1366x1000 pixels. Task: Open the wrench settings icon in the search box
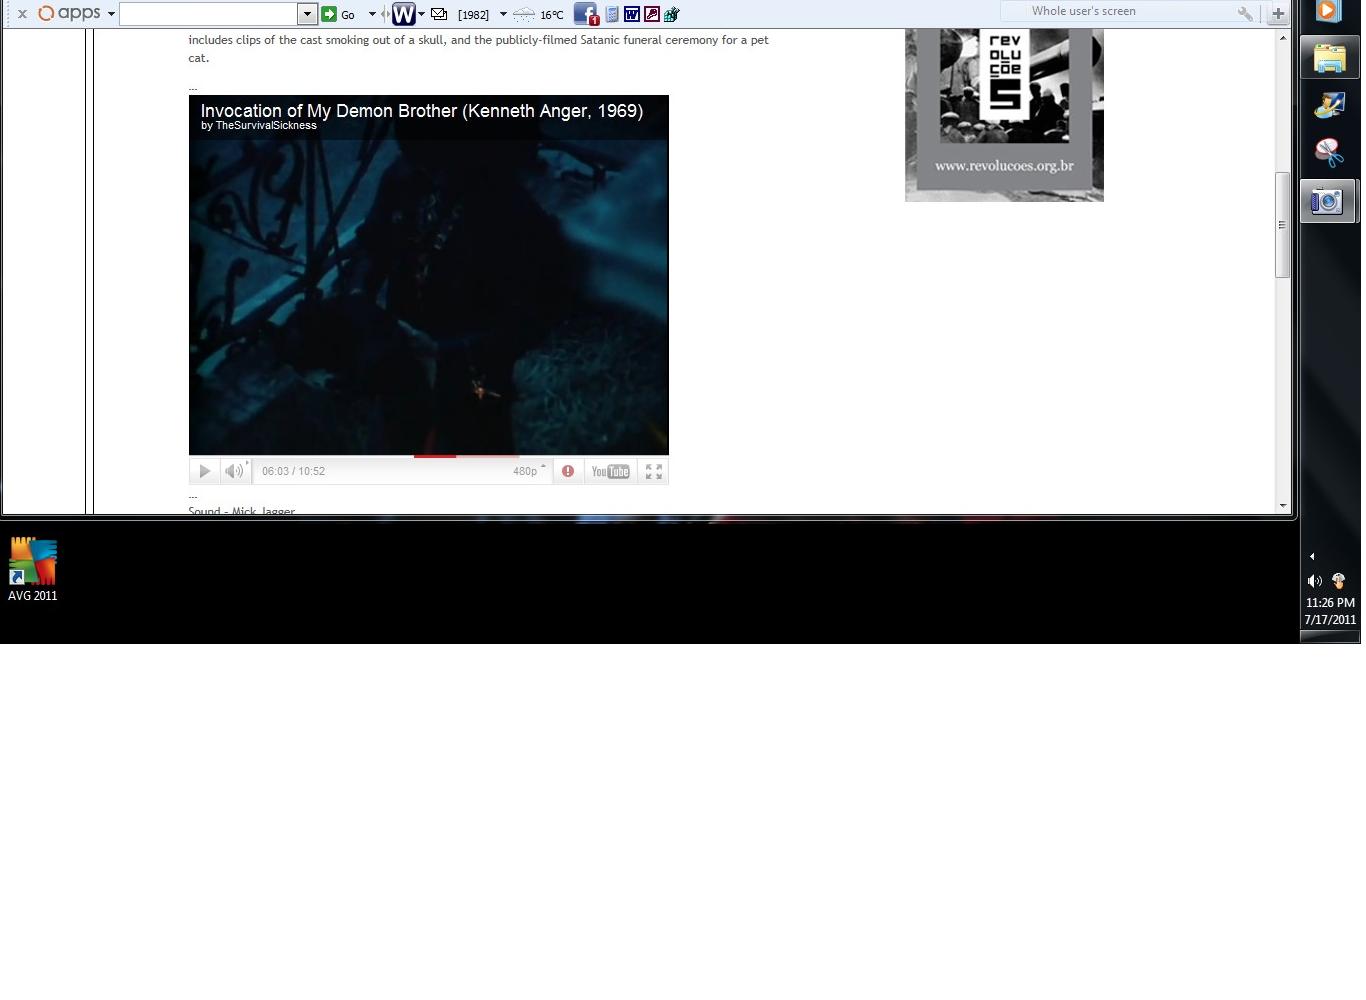pos(1245,13)
